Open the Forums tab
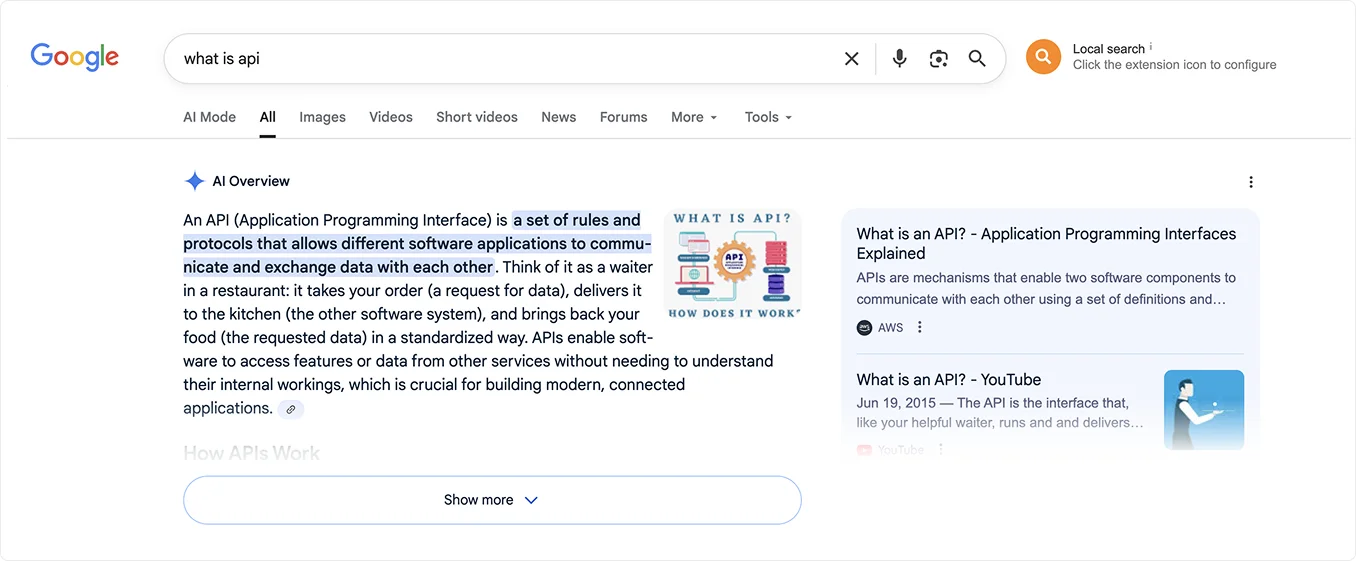The width and height of the screenshot is (1356, 561). [x=624, y=117]
